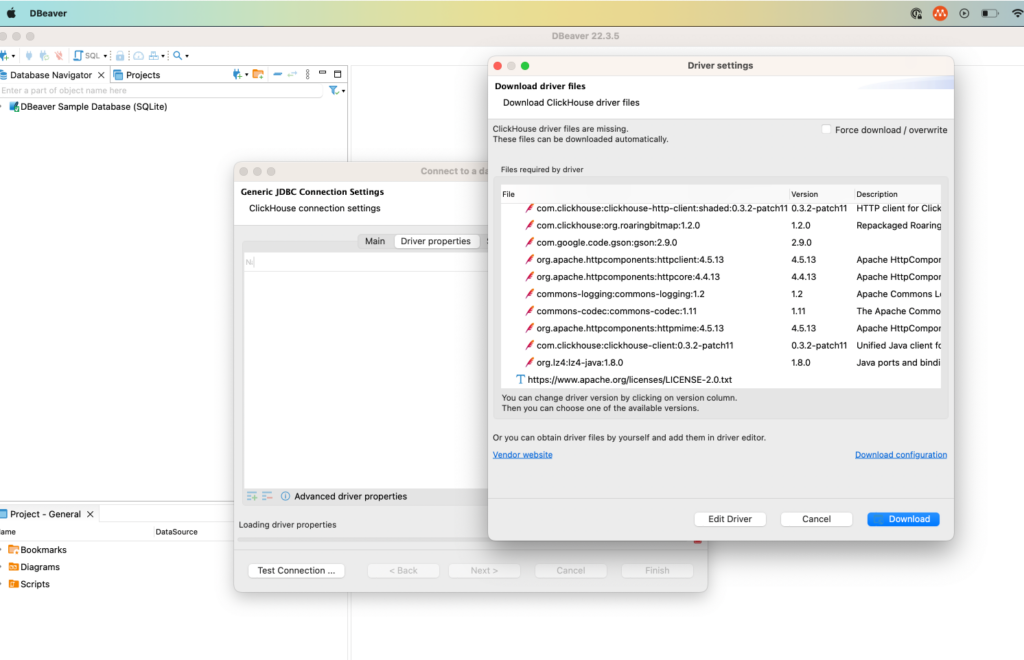Image resolution: width=1024 pixels, height=660 pixels.
Task: Click the red Disconnect icon in main toolbar
Action: point(59,55)
